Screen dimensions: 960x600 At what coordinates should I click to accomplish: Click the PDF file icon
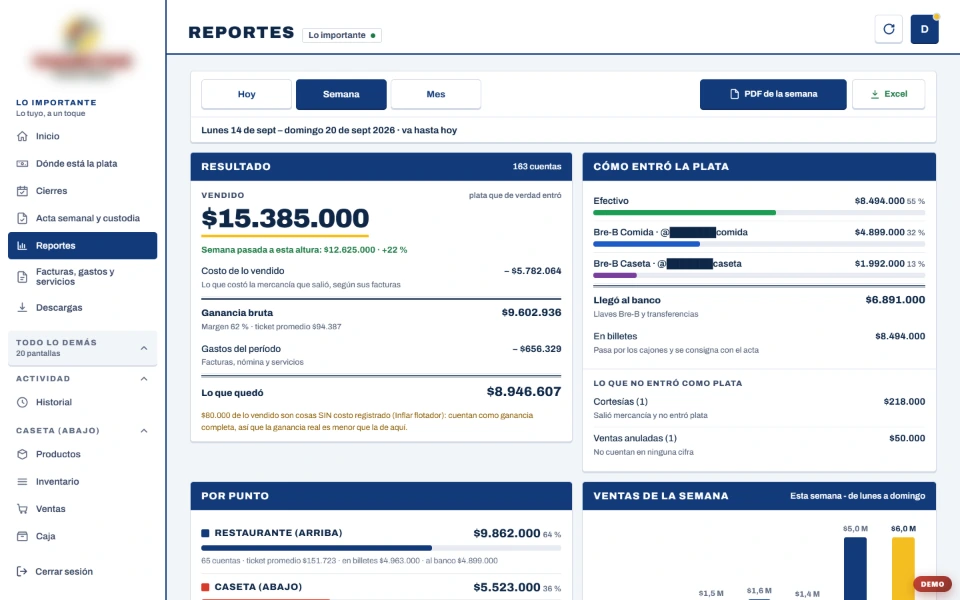tap(734, 94)
